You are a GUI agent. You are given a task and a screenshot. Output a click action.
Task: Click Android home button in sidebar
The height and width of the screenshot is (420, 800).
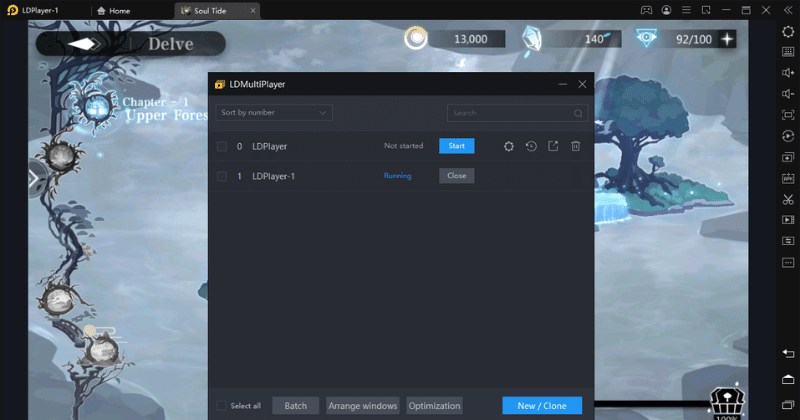point(788,379)
